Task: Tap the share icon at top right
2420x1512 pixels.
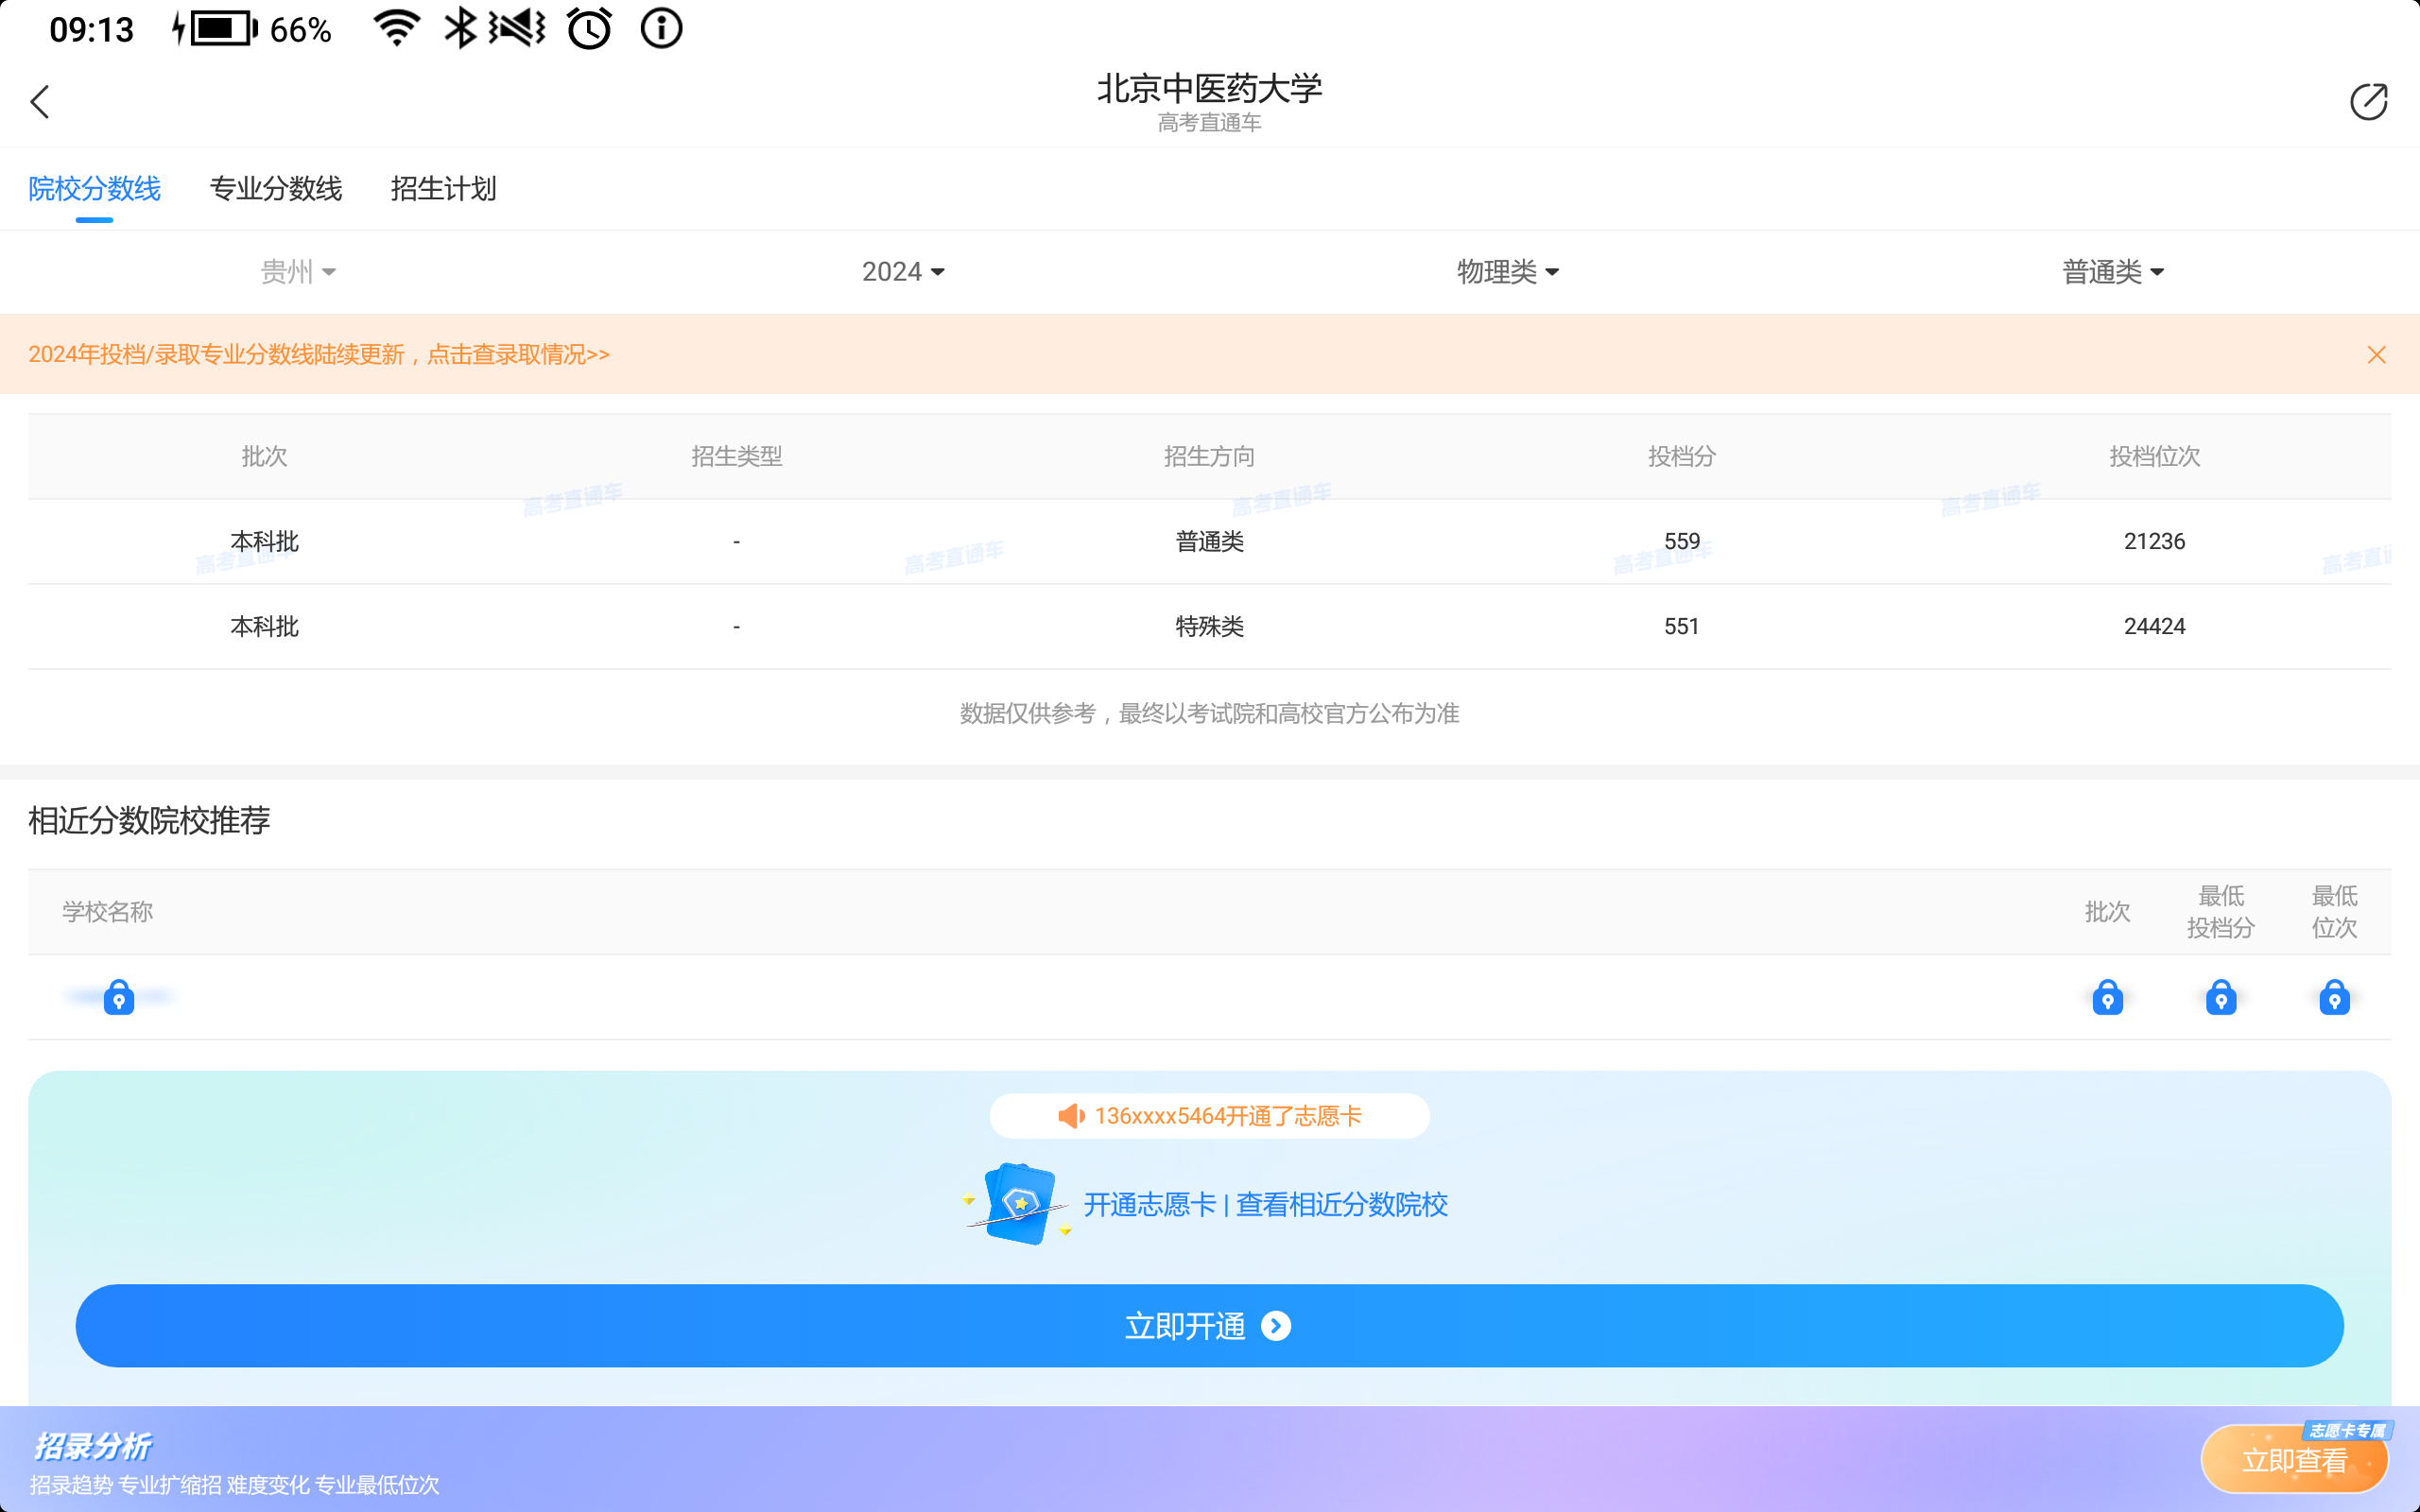Action: point(2368,102)
